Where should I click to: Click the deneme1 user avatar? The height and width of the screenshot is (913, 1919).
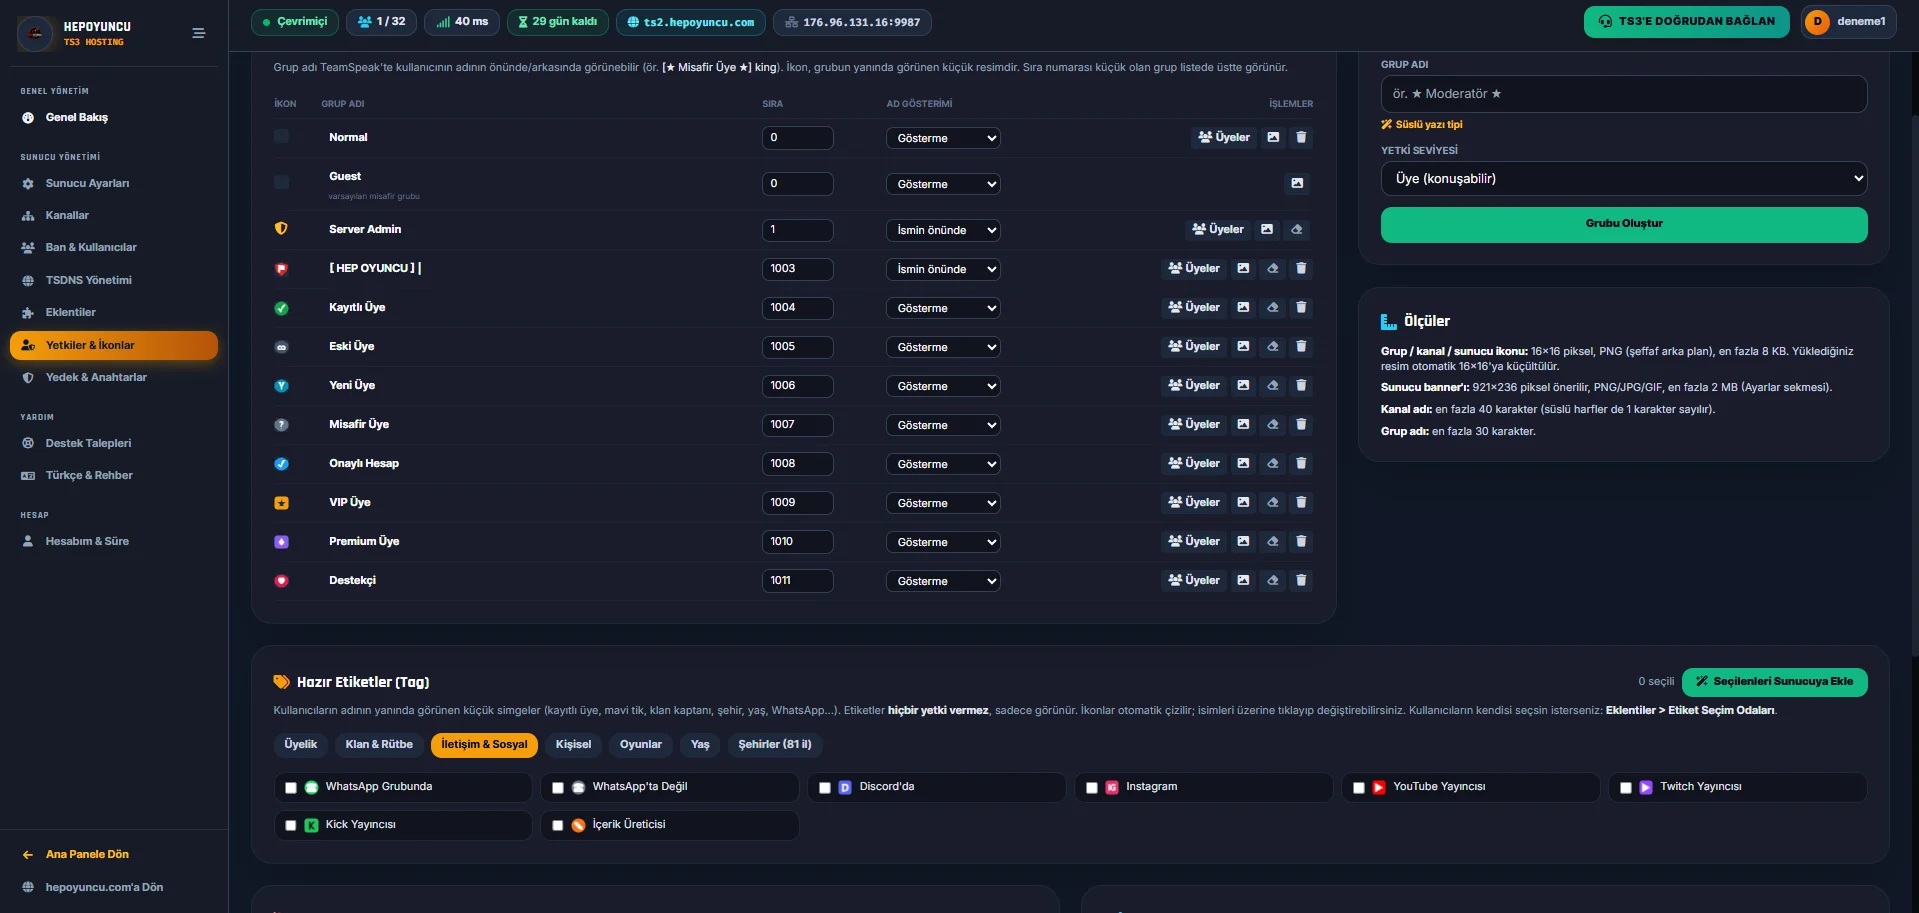(1817, 22)
